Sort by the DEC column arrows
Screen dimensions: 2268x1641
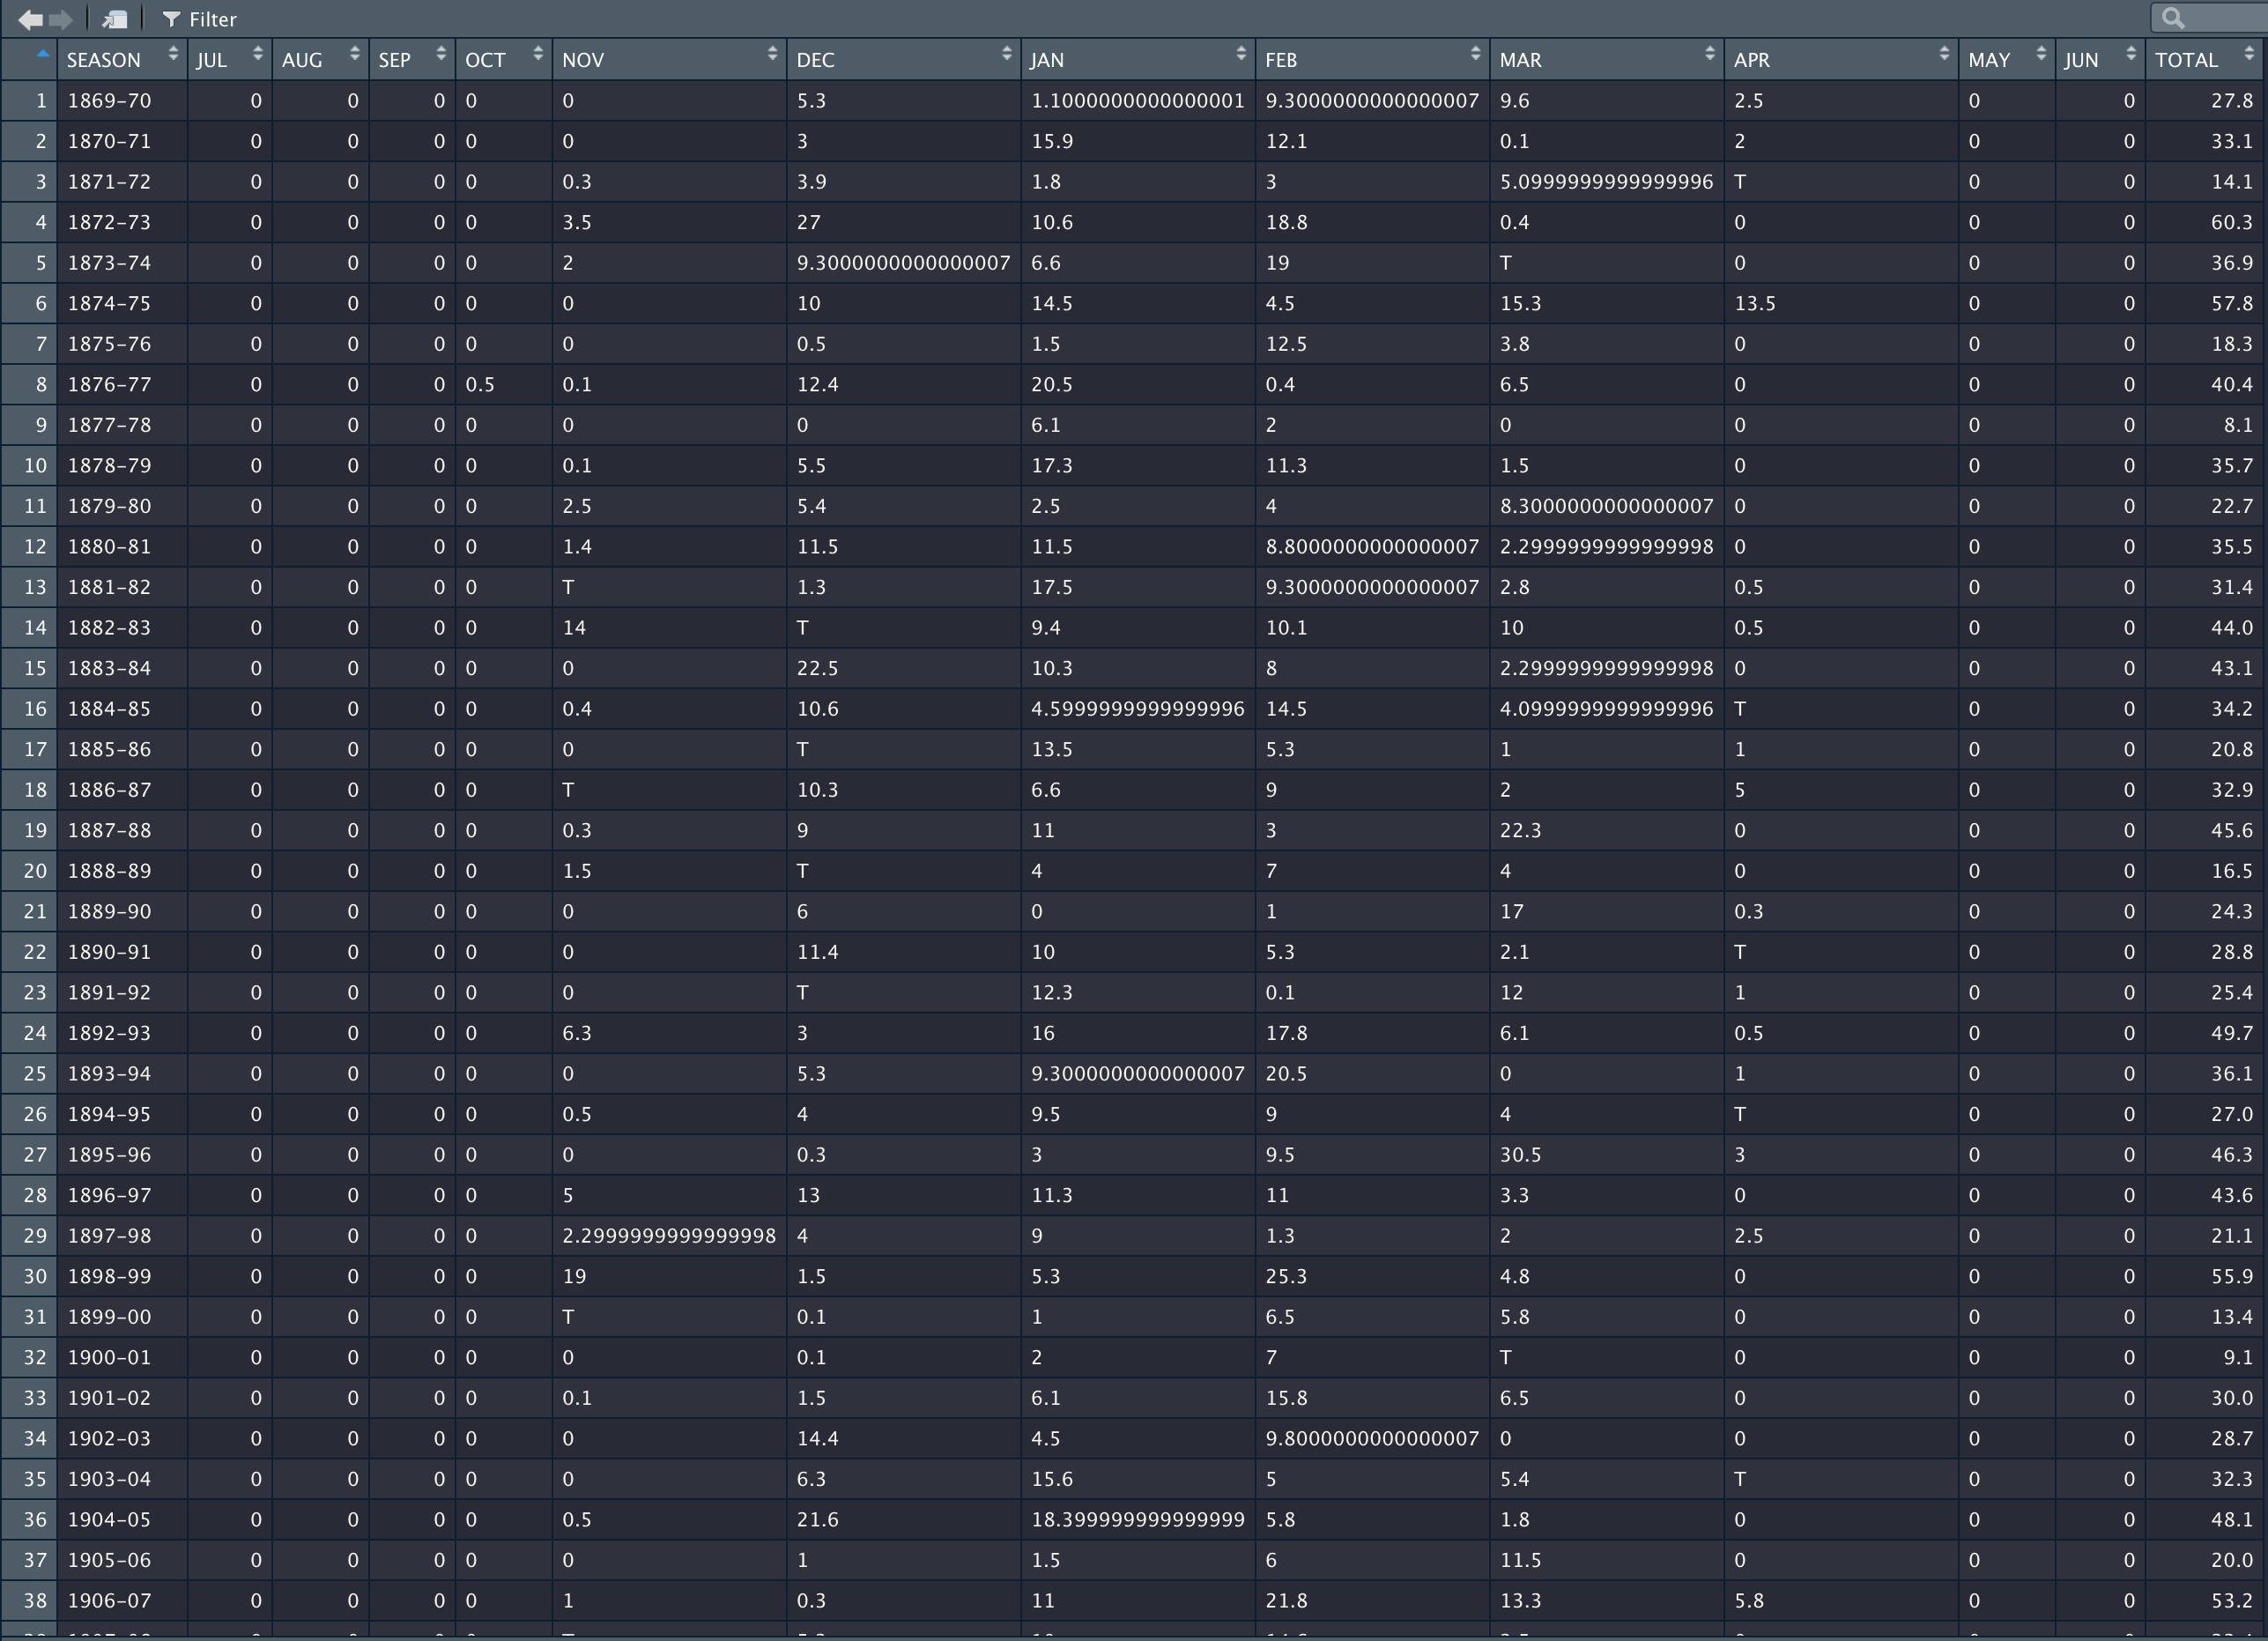pos(1007,54)
